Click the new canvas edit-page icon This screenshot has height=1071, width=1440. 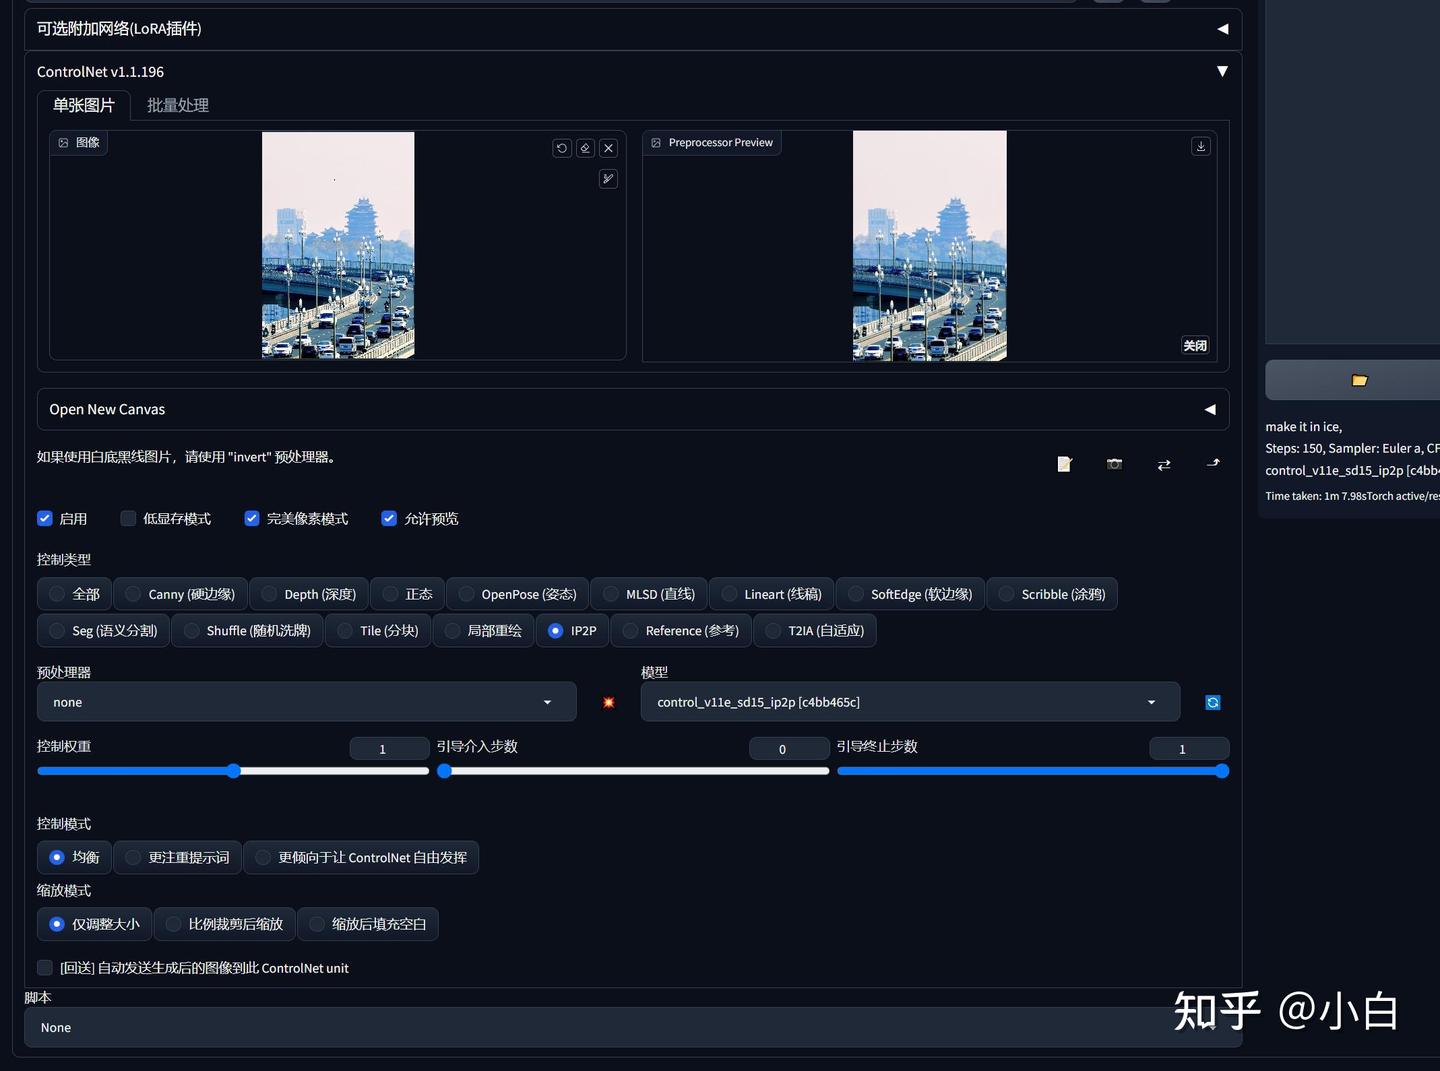[x=1064, y=464]
